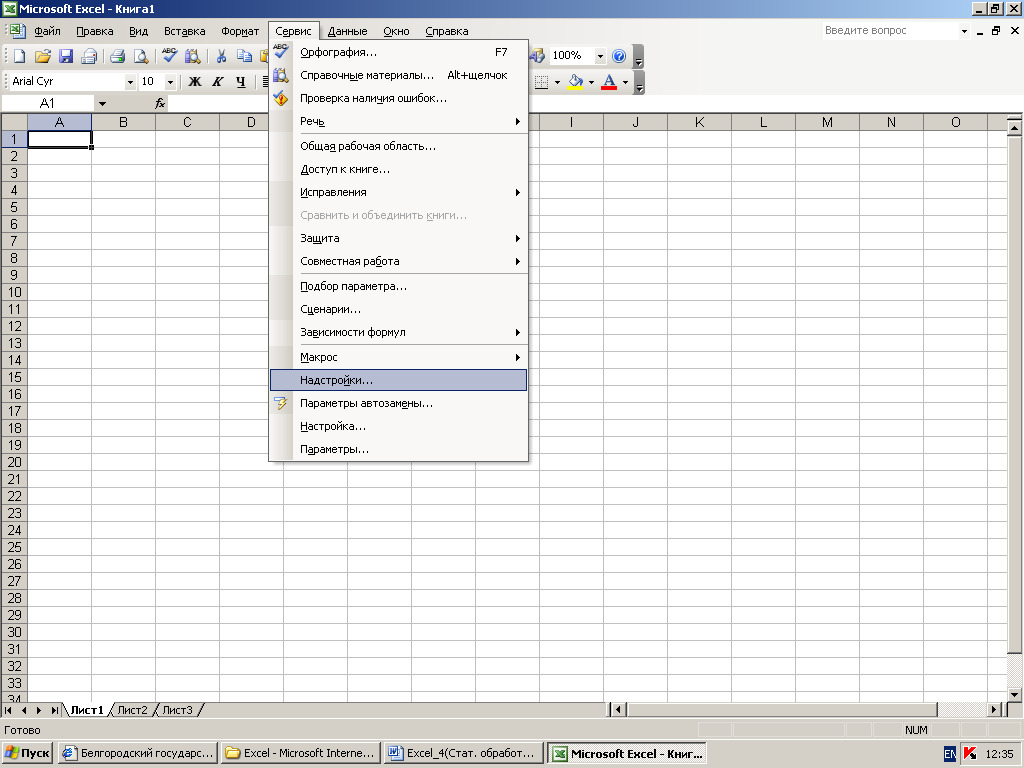Open the Данные menu
The image size is (1024, 768).
pyautogui.click(x=347, y=31)
